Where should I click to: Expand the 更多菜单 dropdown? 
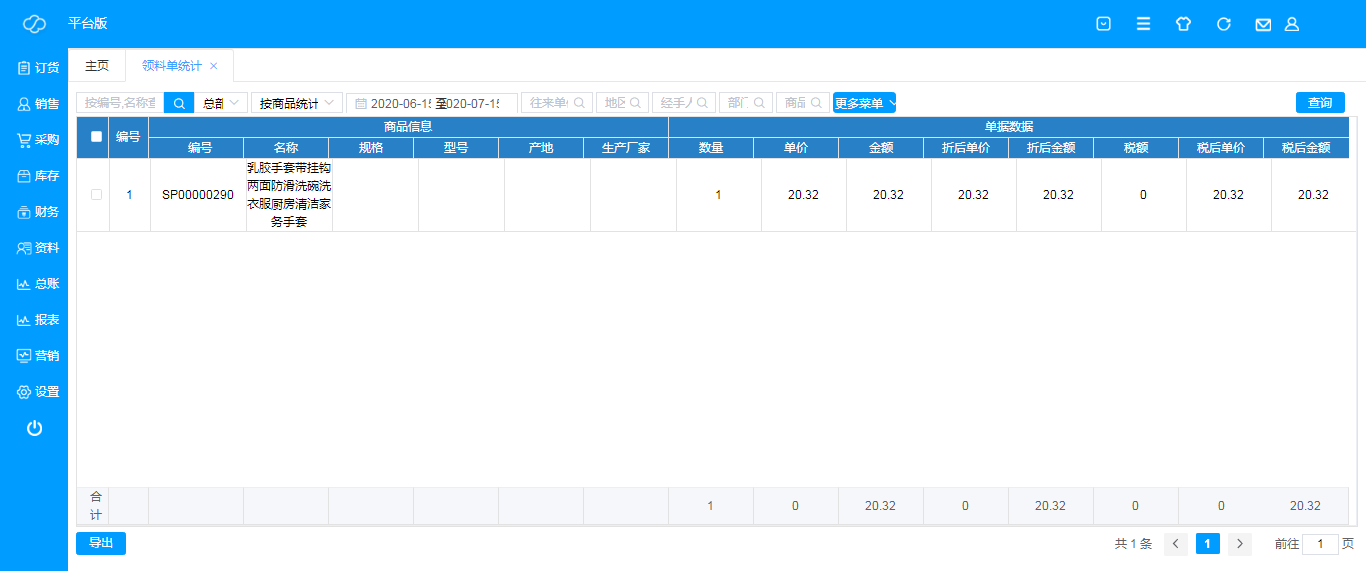click(864, 103)
